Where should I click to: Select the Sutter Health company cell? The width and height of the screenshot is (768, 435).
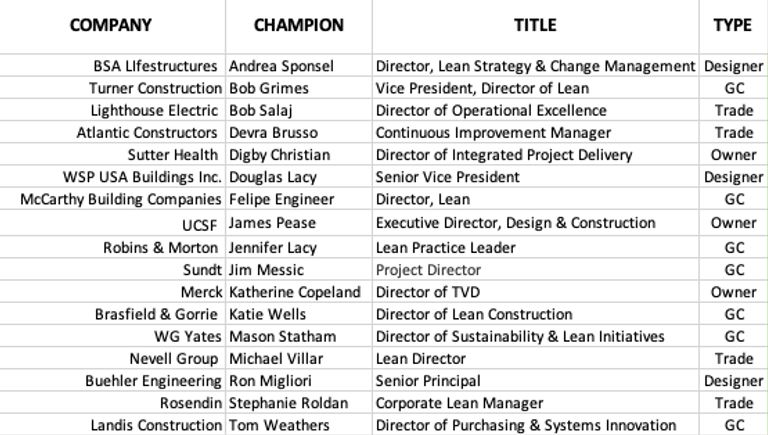click(x=172, y=155)
